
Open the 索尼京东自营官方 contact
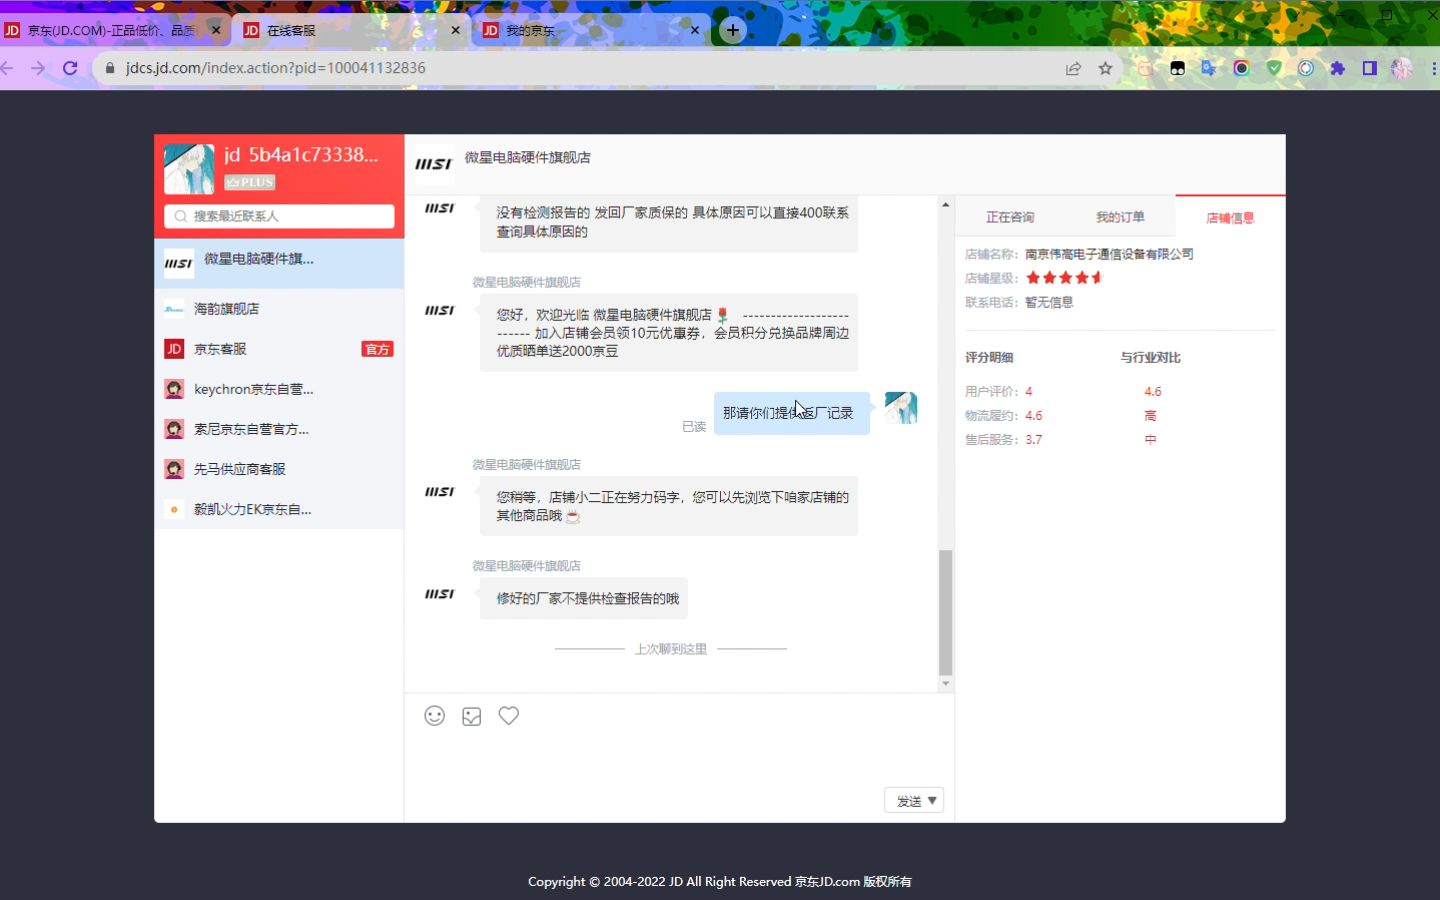[x=279, y=429]
